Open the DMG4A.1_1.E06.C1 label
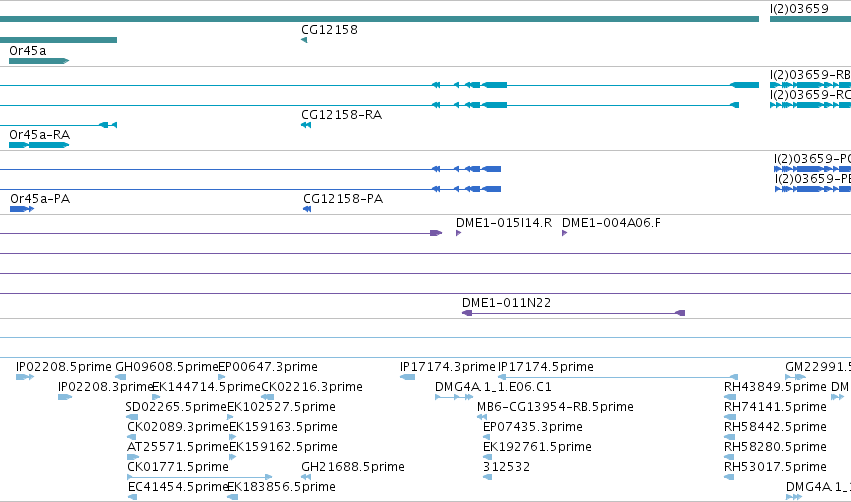The height and width of the screenshot is (502, 851). click(493, 387)
